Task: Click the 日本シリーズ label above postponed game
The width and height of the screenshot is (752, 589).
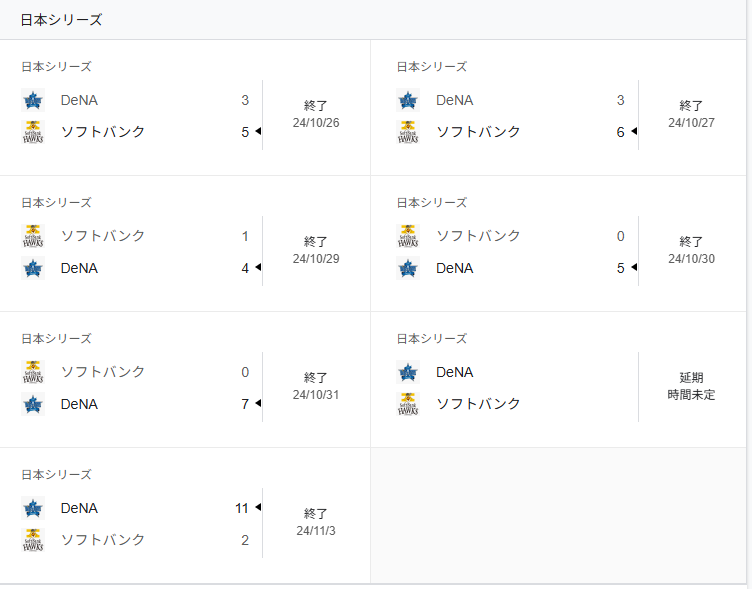Action: [431, 339]
